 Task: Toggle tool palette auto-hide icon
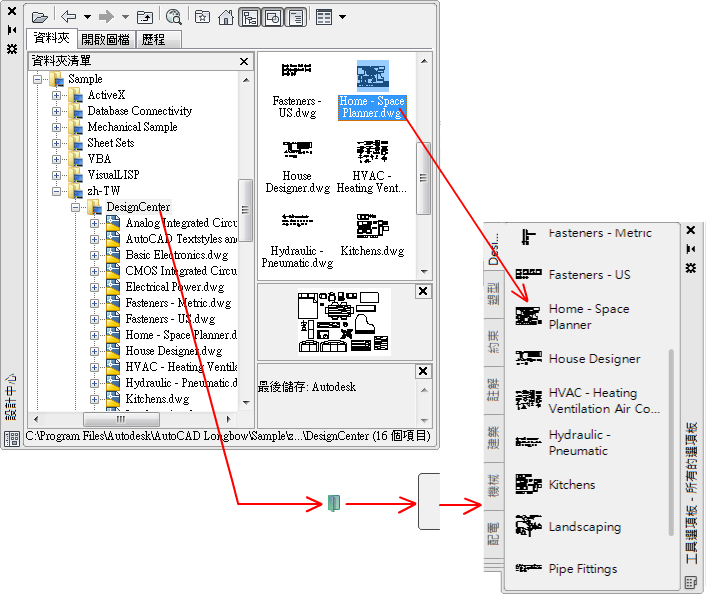coord(691,249)
